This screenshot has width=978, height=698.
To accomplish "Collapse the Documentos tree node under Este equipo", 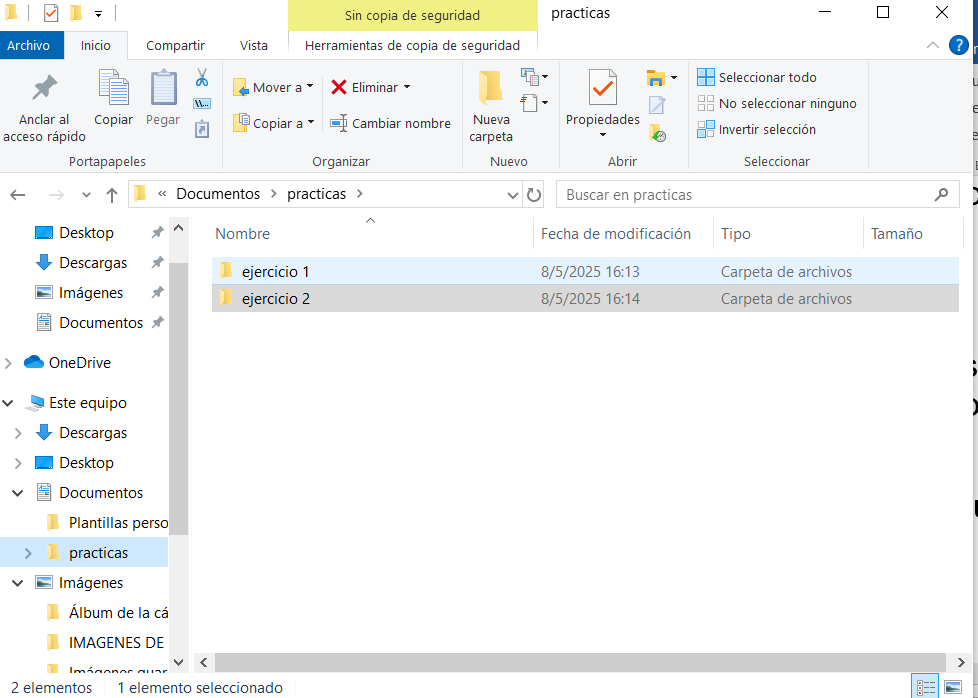I will coord(18,493).
